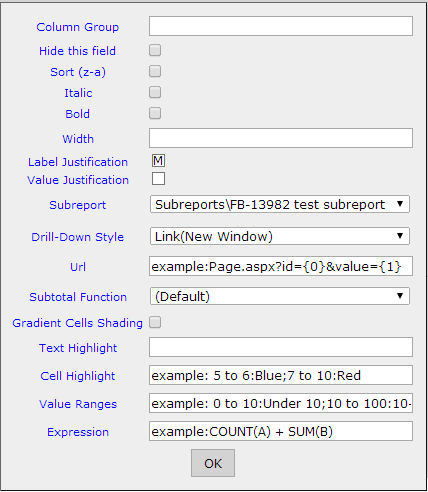The height and width of the screenshot is (492, 428).
Task: Click the Width input field
Action: coord(281,138)
